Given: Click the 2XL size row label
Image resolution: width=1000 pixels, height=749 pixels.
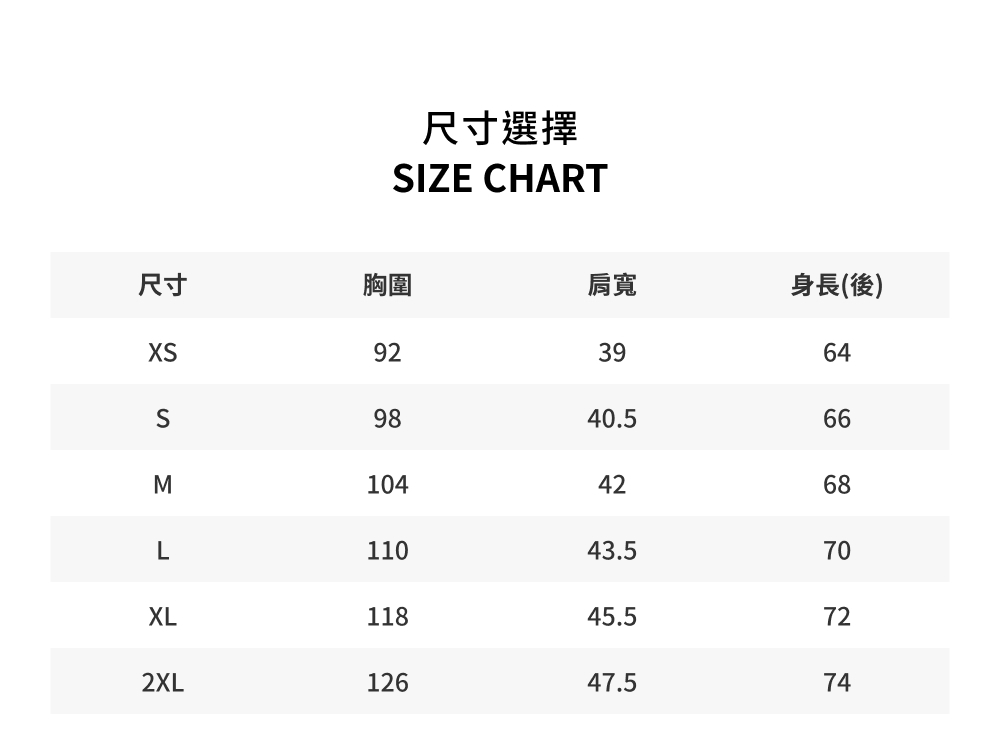Looking at the screenshot, I should pos(162,683).
